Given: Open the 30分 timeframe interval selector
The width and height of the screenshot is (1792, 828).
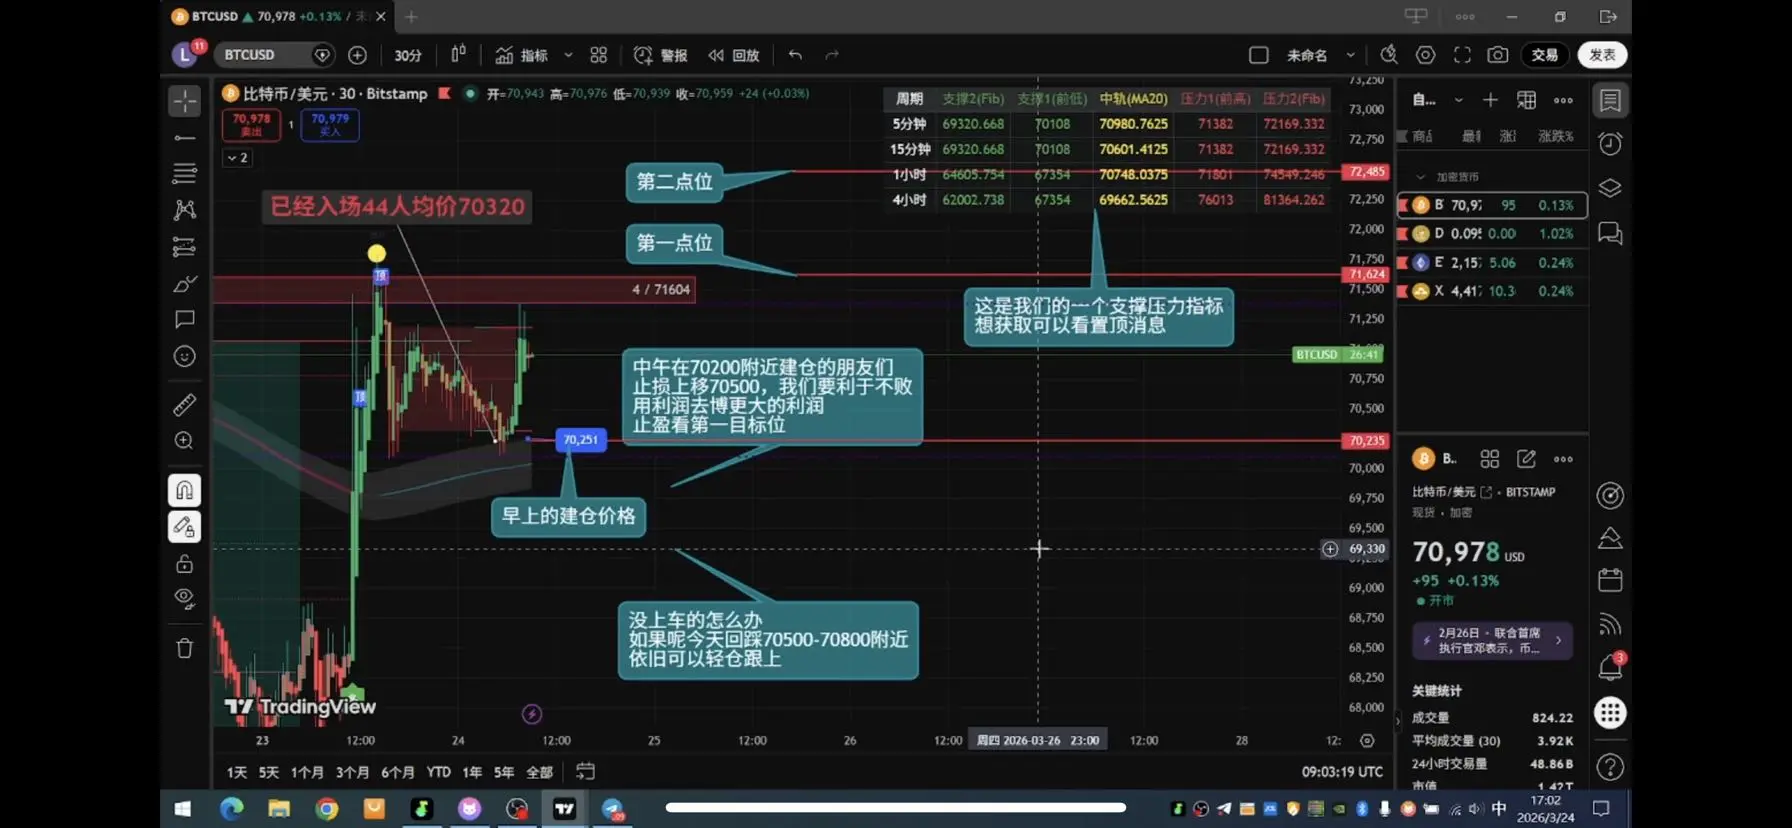Looking at the screenshot, I should pyautogui.click(x=408, y=55).
